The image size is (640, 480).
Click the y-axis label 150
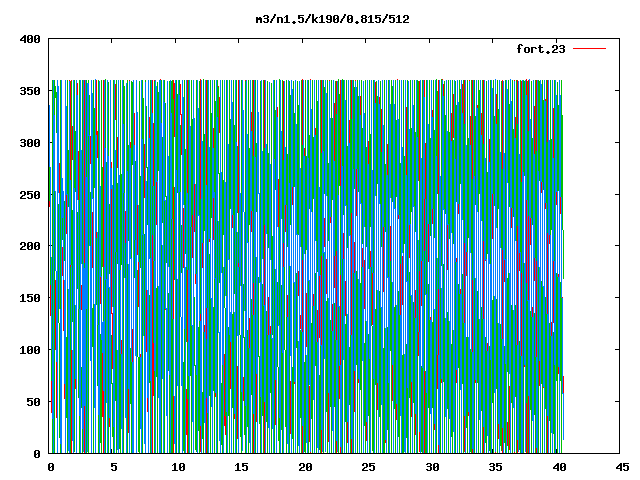coord(30,298)
